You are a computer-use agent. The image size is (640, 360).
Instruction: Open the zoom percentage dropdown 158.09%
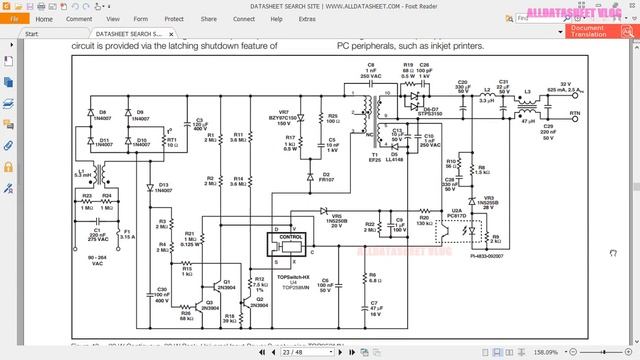point(565,352)
